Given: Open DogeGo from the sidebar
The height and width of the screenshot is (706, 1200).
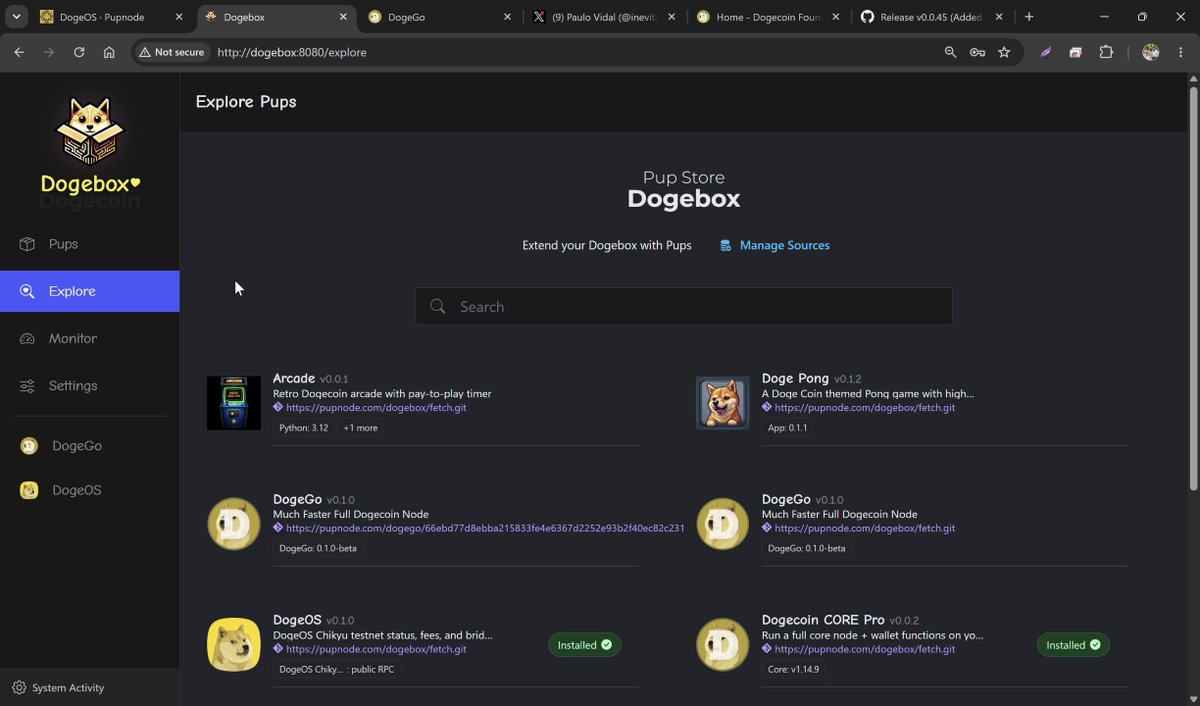Looking at the screenshot, I should 90,446.
